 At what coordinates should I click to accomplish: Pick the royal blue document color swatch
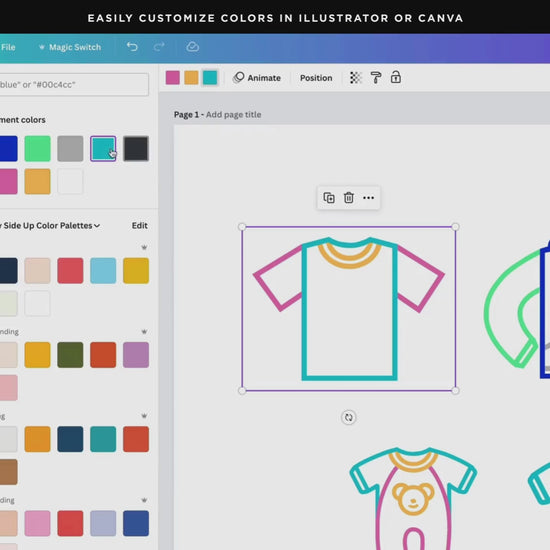(x=8, y=149)
